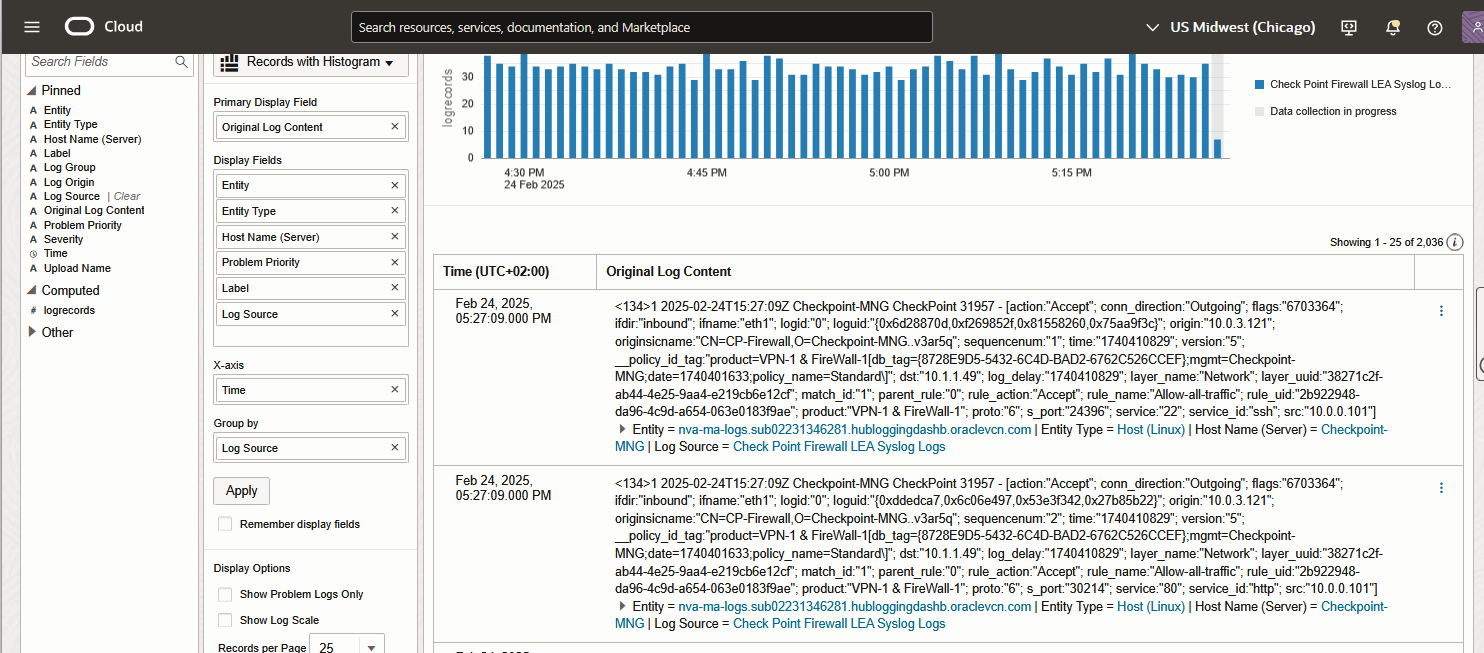
Task: Click the user profile avatar icon
Action: coord(1472,27)
